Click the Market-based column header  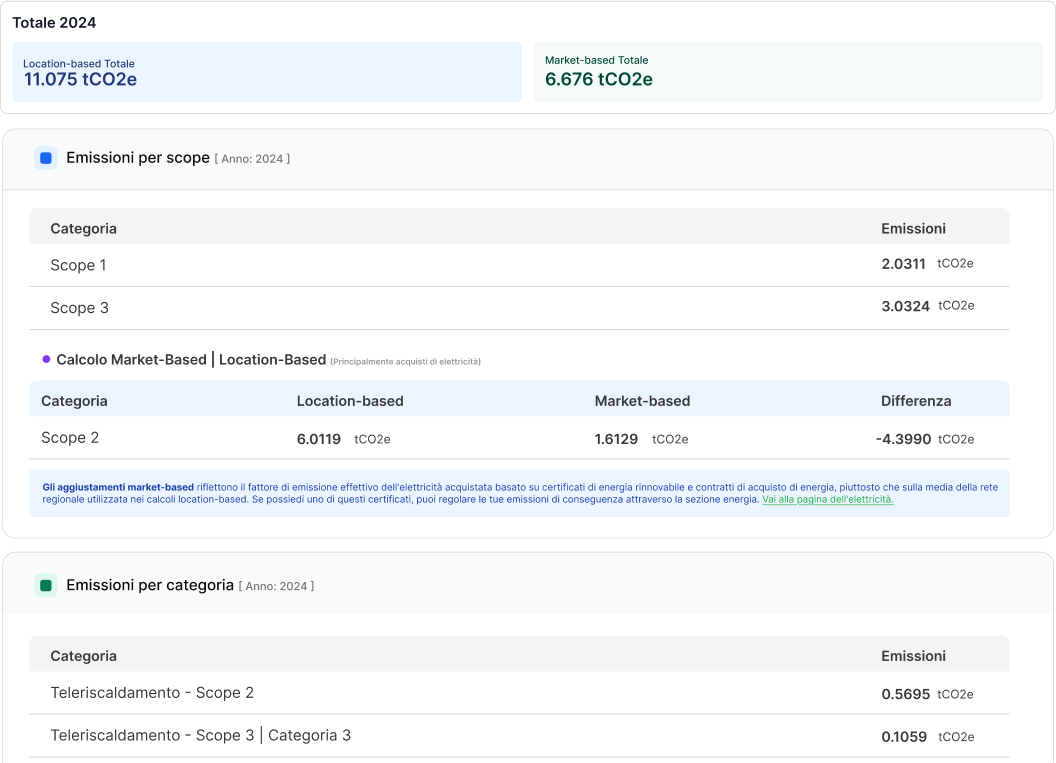(x=641, y=400)
